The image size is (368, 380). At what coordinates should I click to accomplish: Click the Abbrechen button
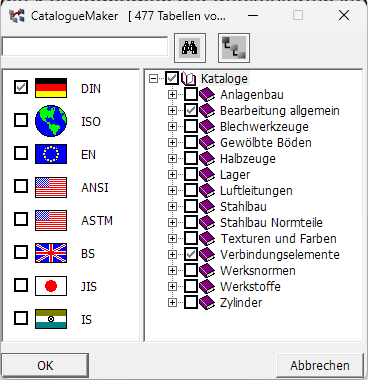coord(320,365)
